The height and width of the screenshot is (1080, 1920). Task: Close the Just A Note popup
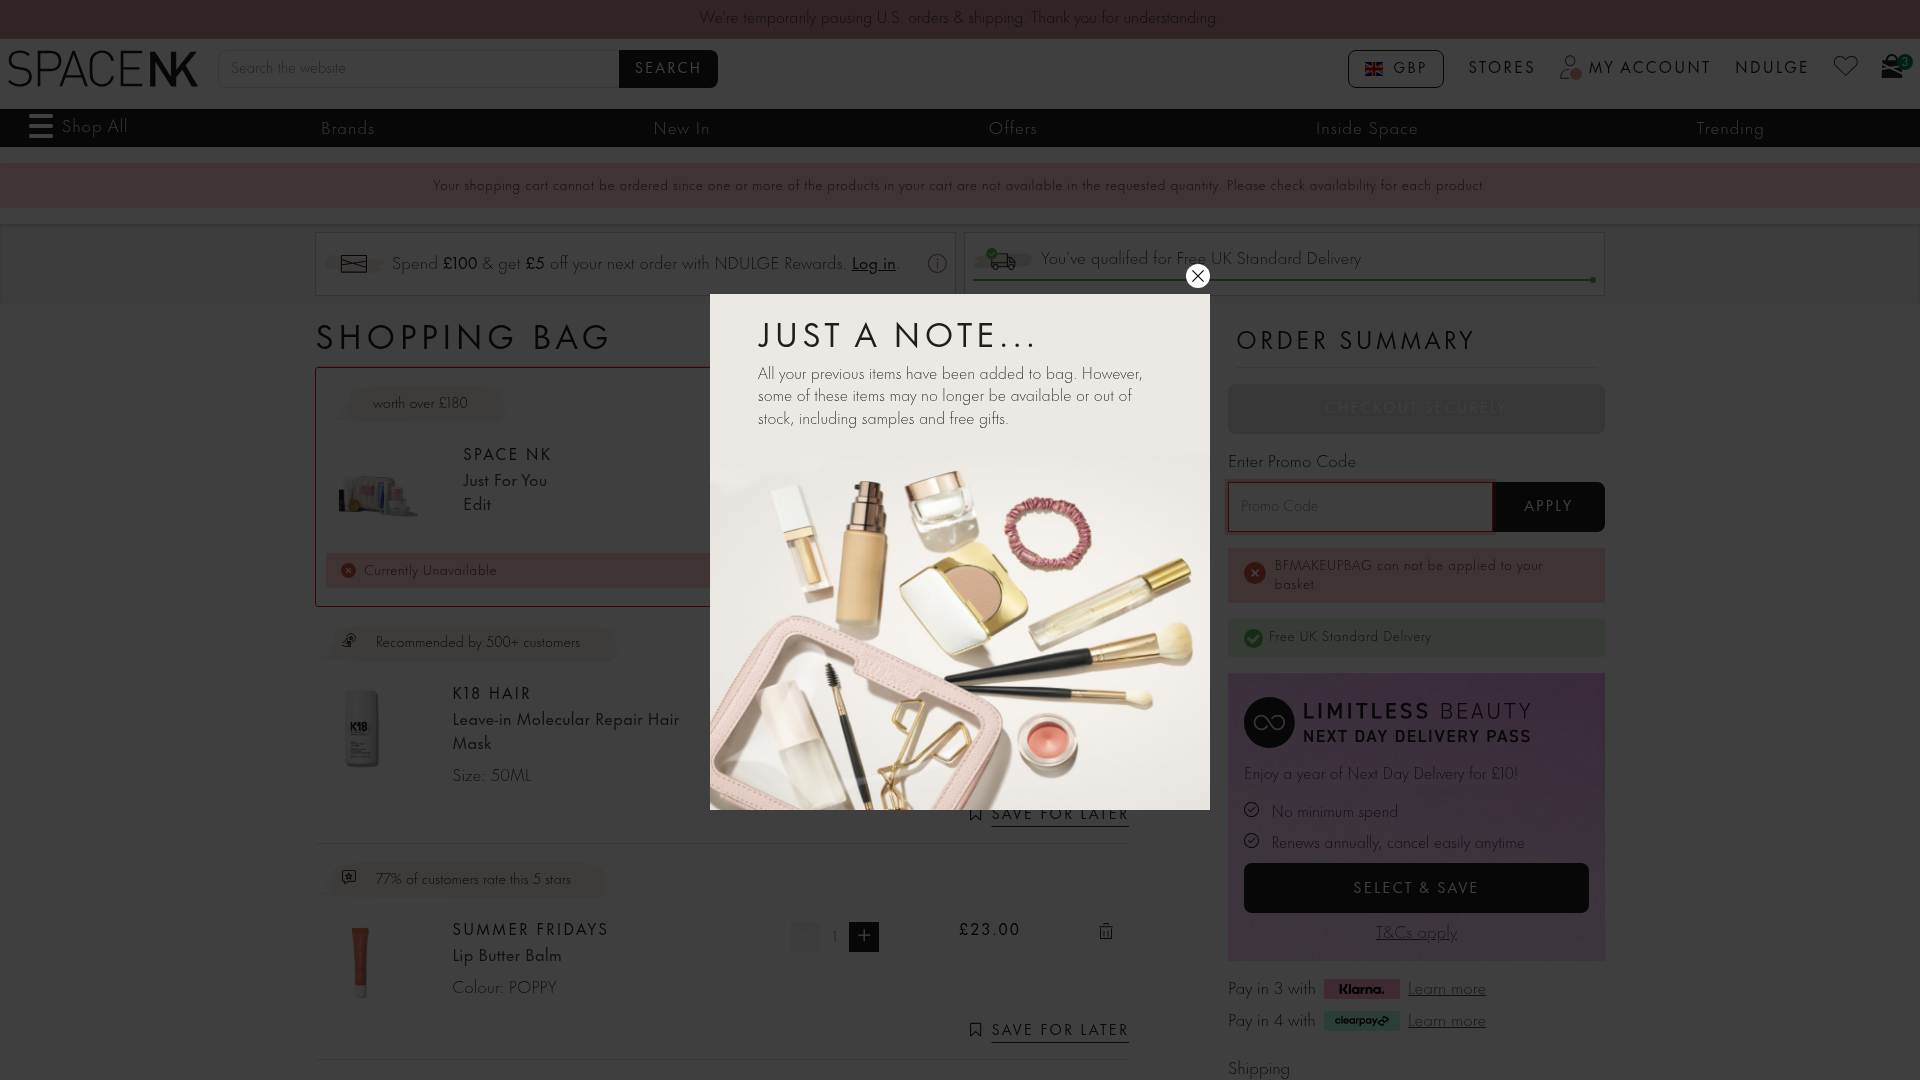[1197, 276]
